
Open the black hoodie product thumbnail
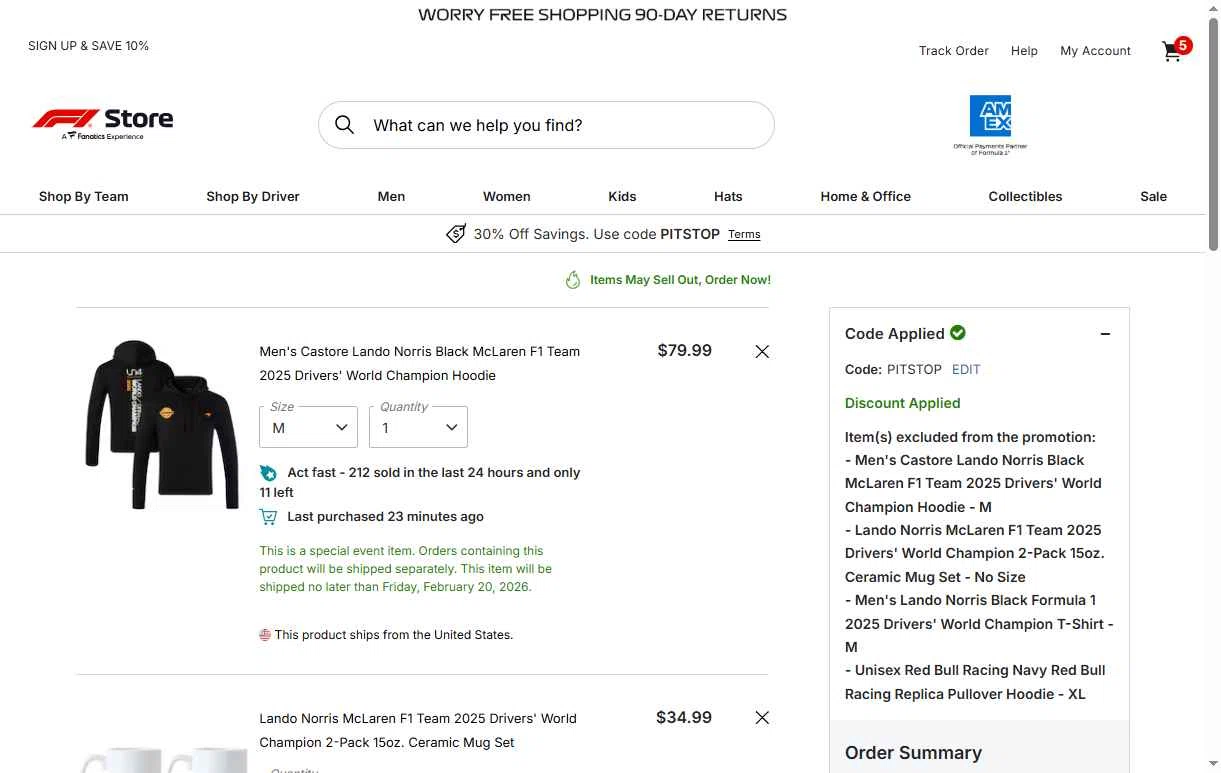(162, 425)
